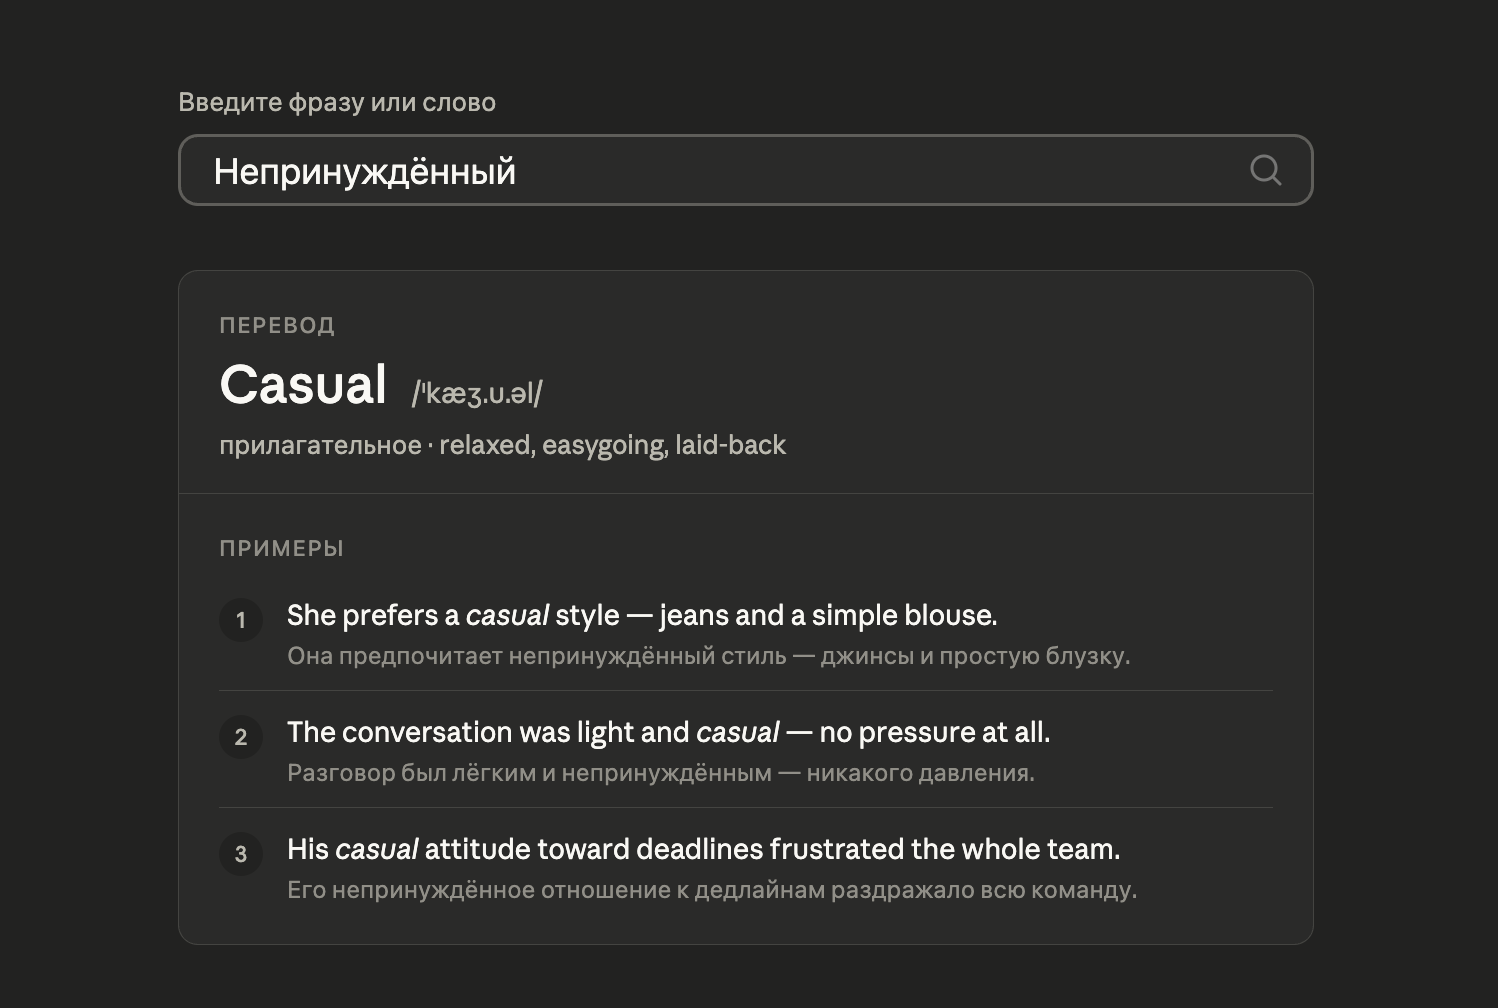Click the "ПЕРЕВОД" section heading

[x=277, y=325]
